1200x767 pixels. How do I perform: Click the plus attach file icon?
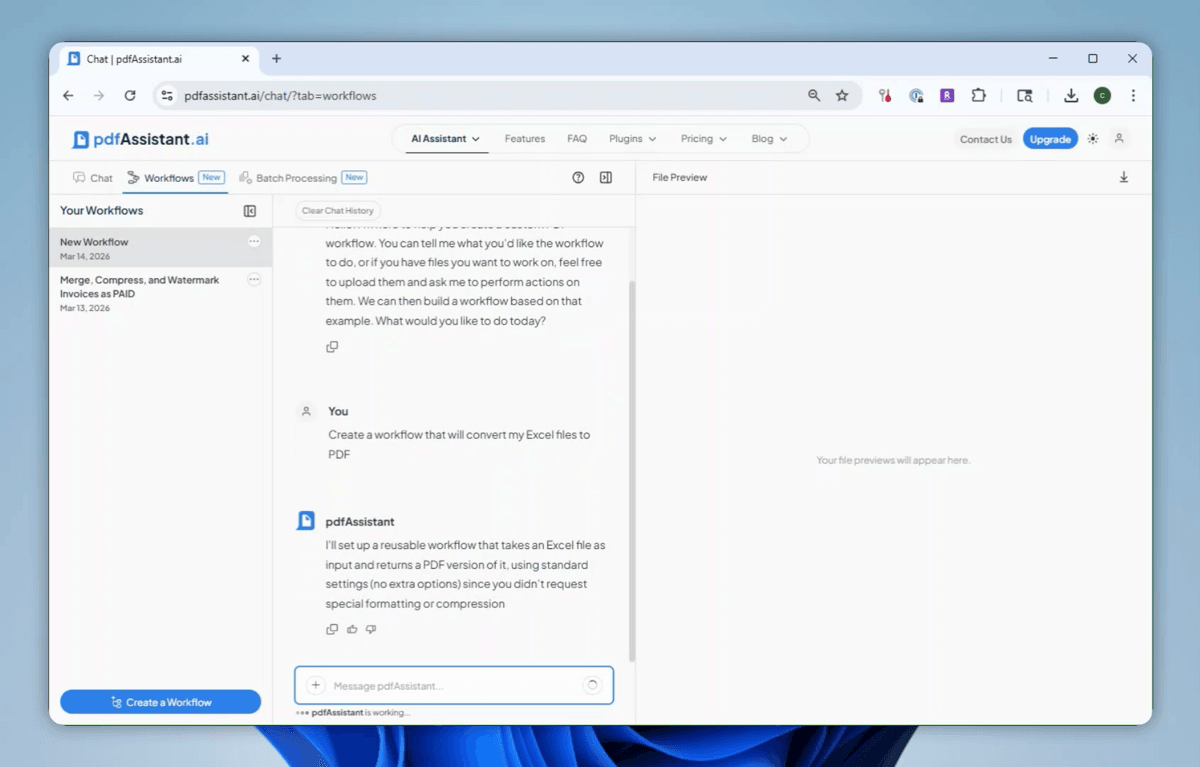pyautogui.click(x=316, y=685)
